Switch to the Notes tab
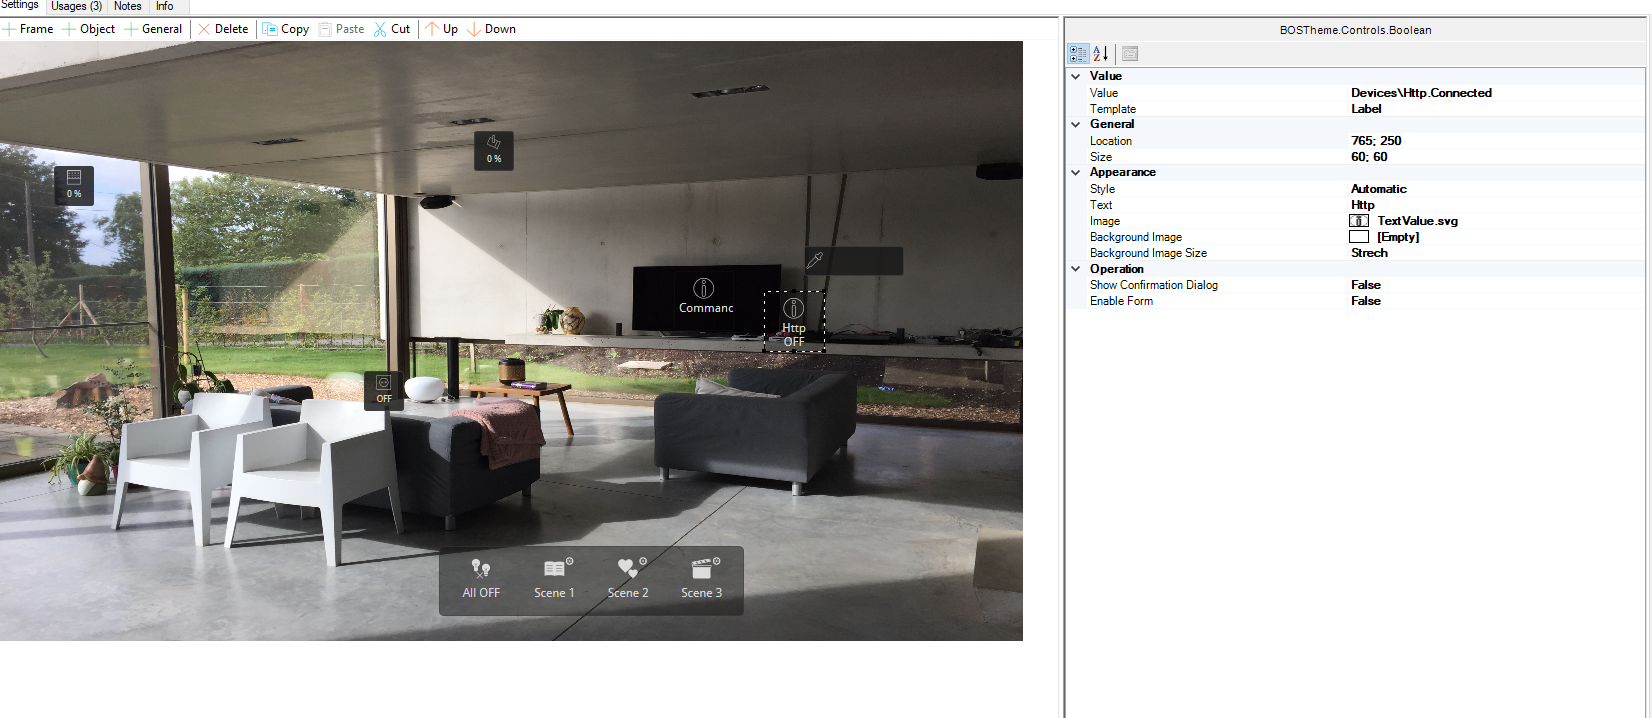This screenshot has height=718, width=1652. click(x=128, y=6)
